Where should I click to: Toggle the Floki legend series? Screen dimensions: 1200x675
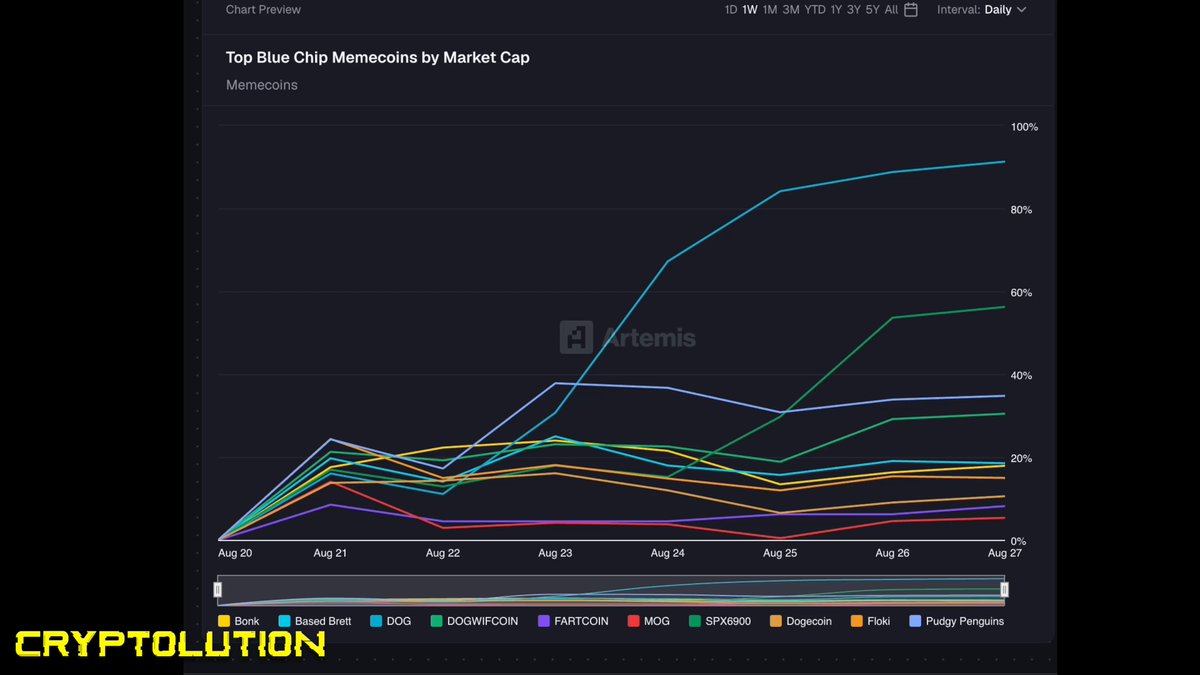870,621
